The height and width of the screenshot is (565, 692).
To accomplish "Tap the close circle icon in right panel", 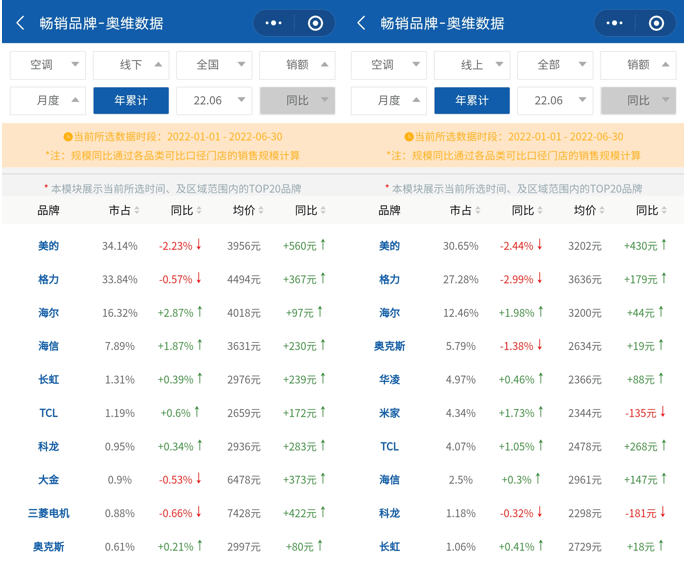I will 656,23.
